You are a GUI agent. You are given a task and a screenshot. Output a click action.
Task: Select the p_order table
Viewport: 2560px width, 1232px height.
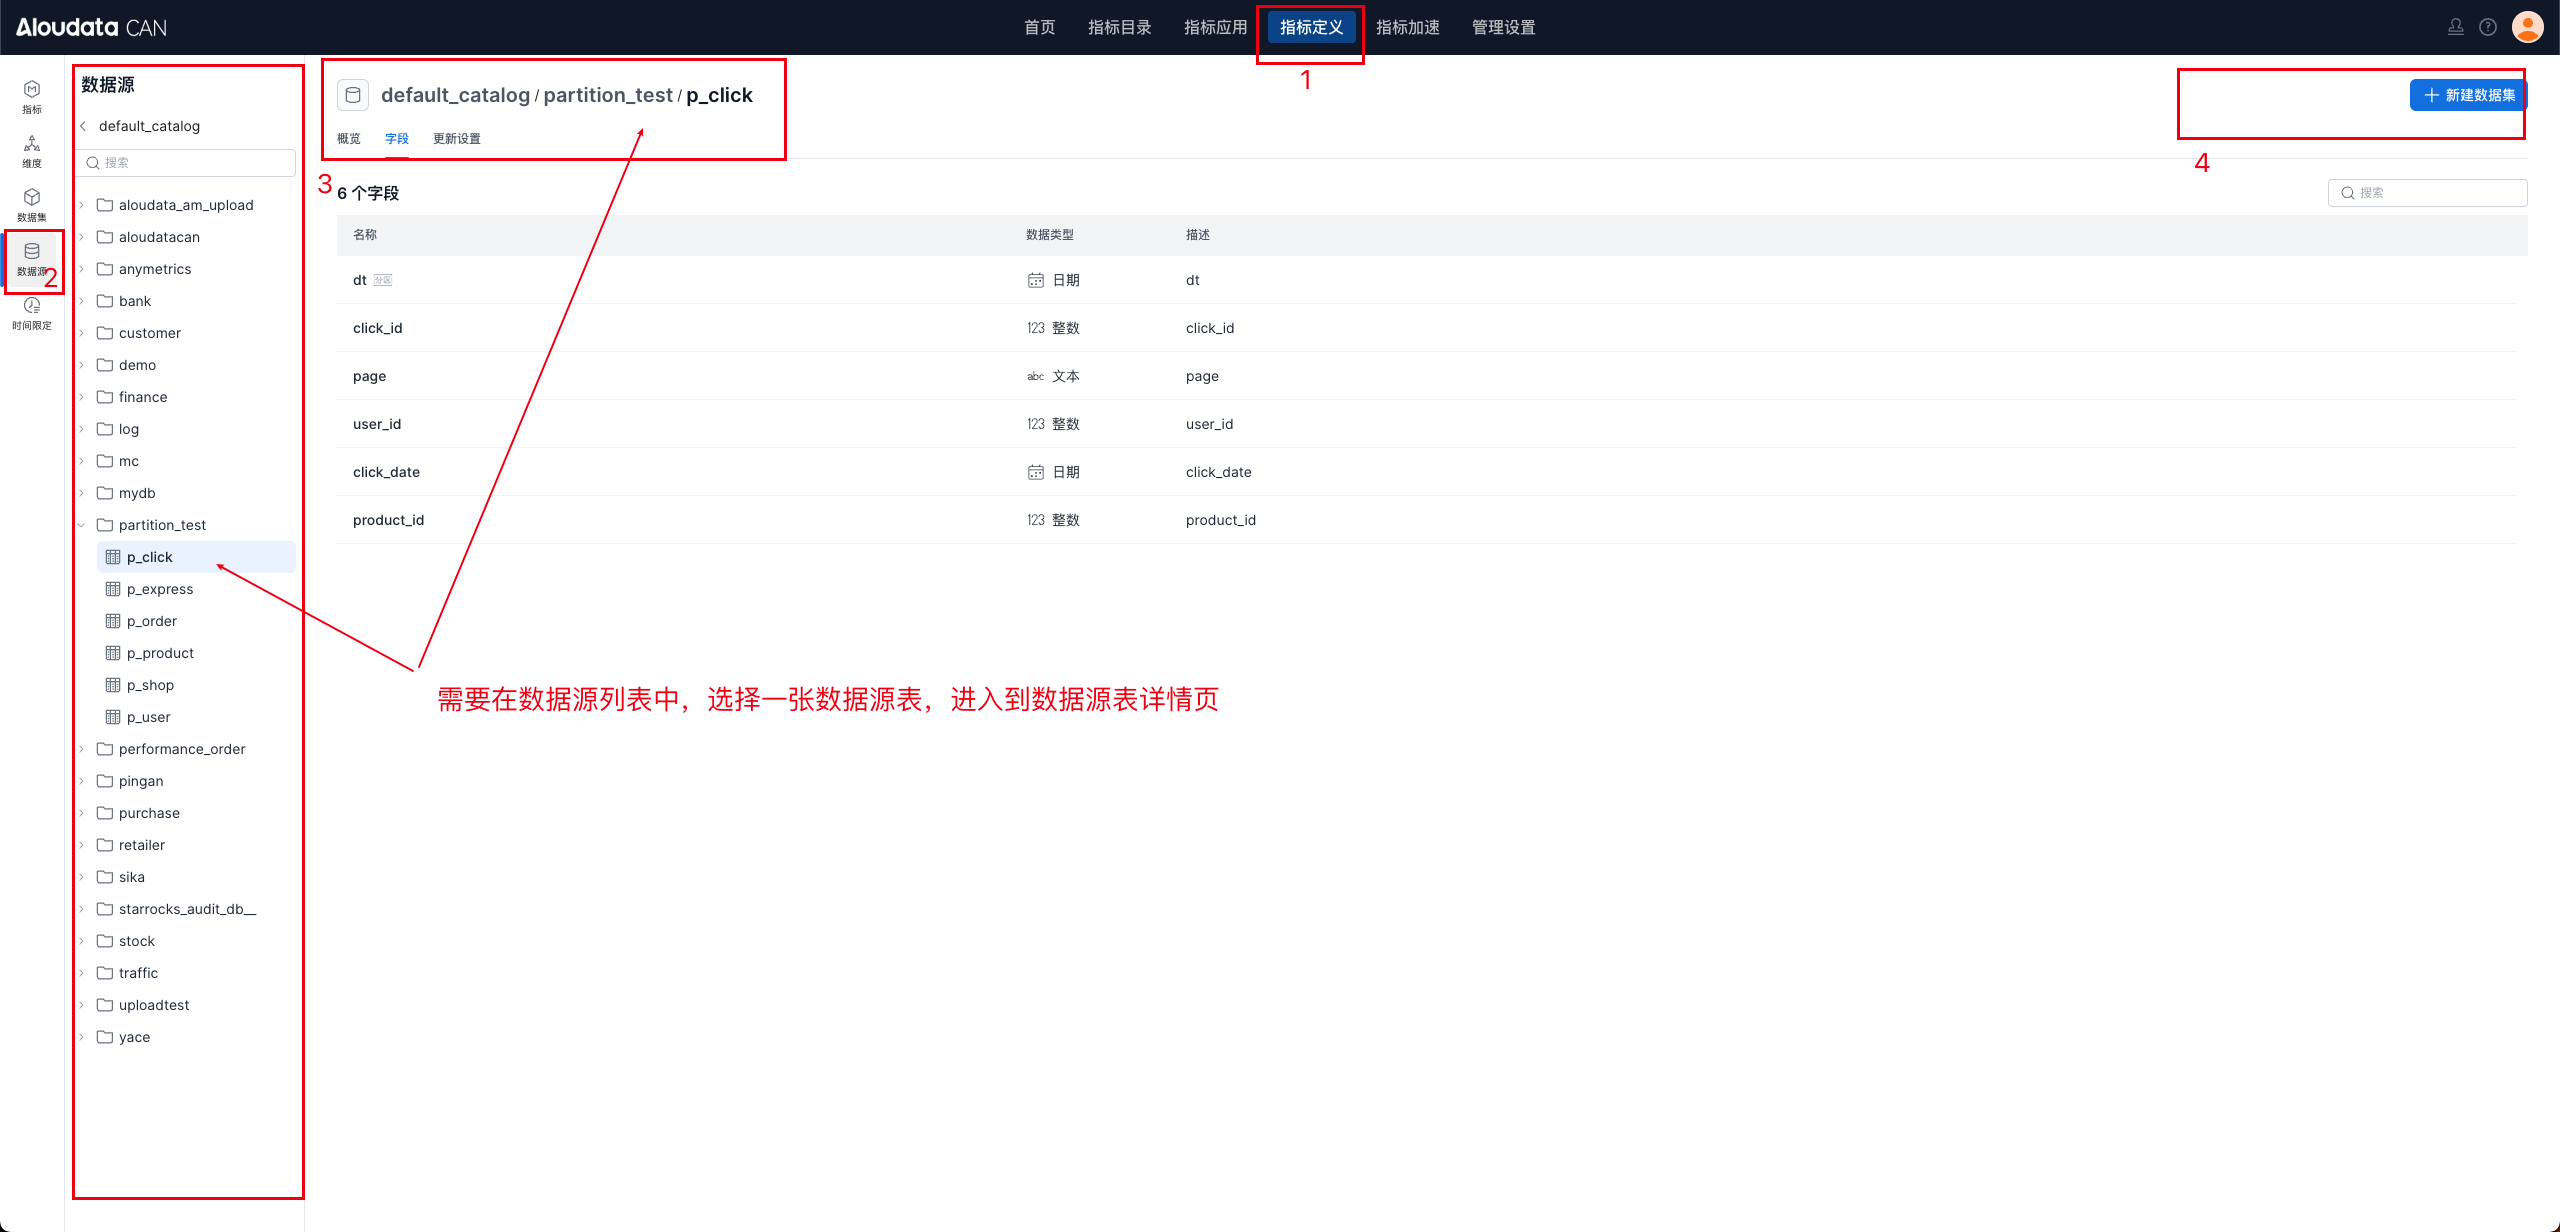[x=152, y=621]
